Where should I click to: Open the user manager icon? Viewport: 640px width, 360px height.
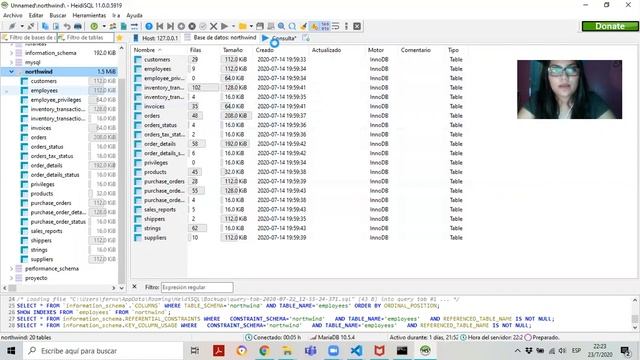113,26
